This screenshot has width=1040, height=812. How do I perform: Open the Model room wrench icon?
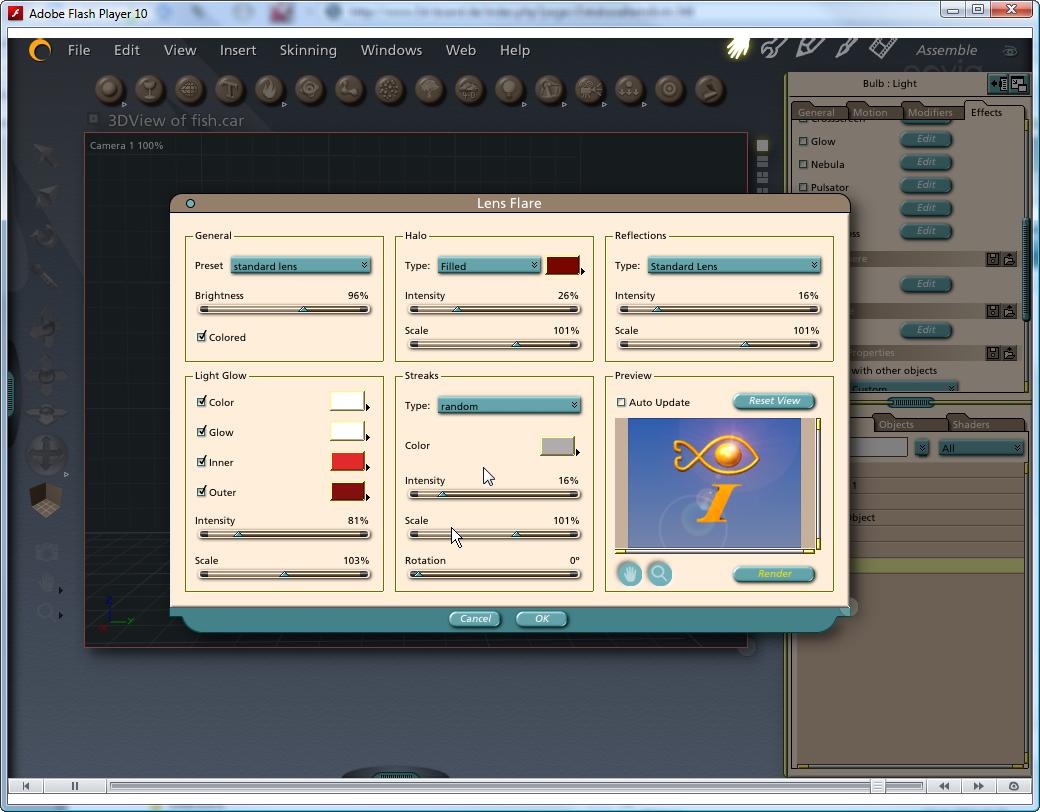click(x=774, y=47)
